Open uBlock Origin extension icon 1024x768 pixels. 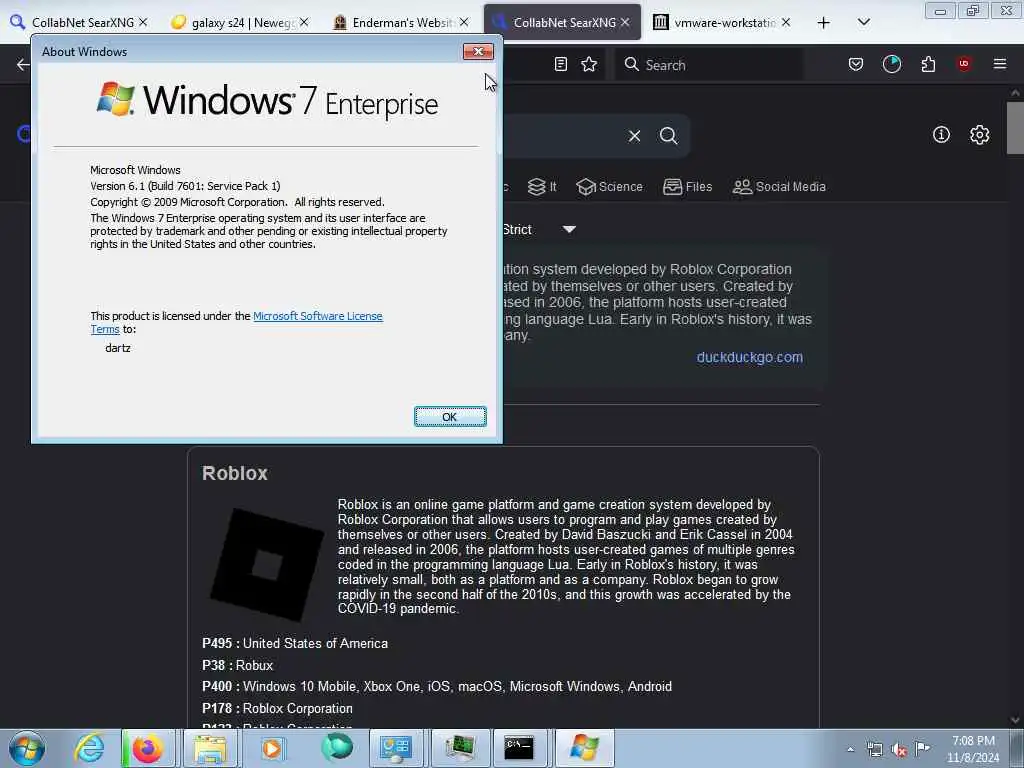(964, 64)
